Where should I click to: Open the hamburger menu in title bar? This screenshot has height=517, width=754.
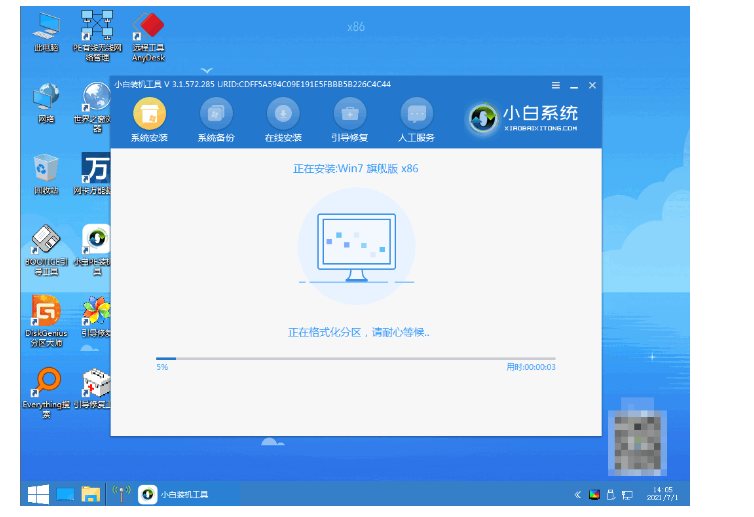[x=556, y=85]
